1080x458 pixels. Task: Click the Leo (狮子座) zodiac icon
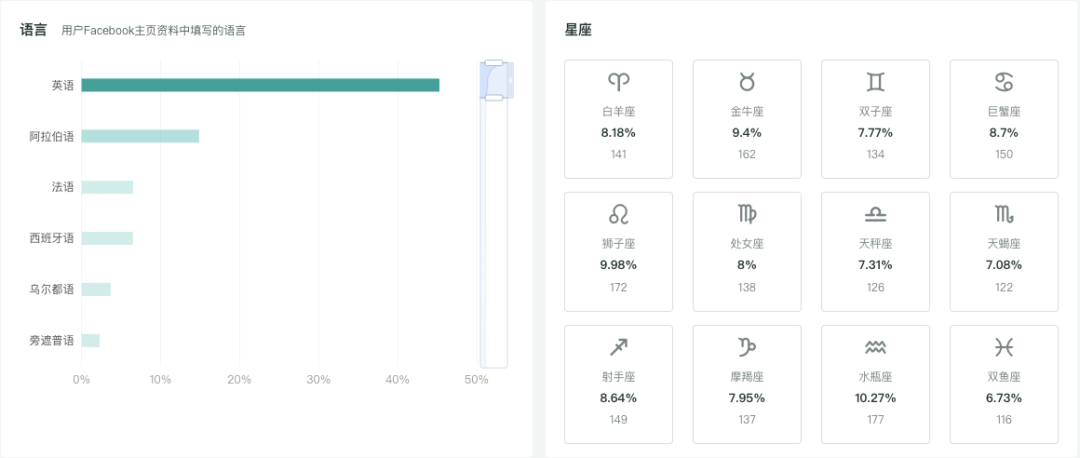coord(619,214)
